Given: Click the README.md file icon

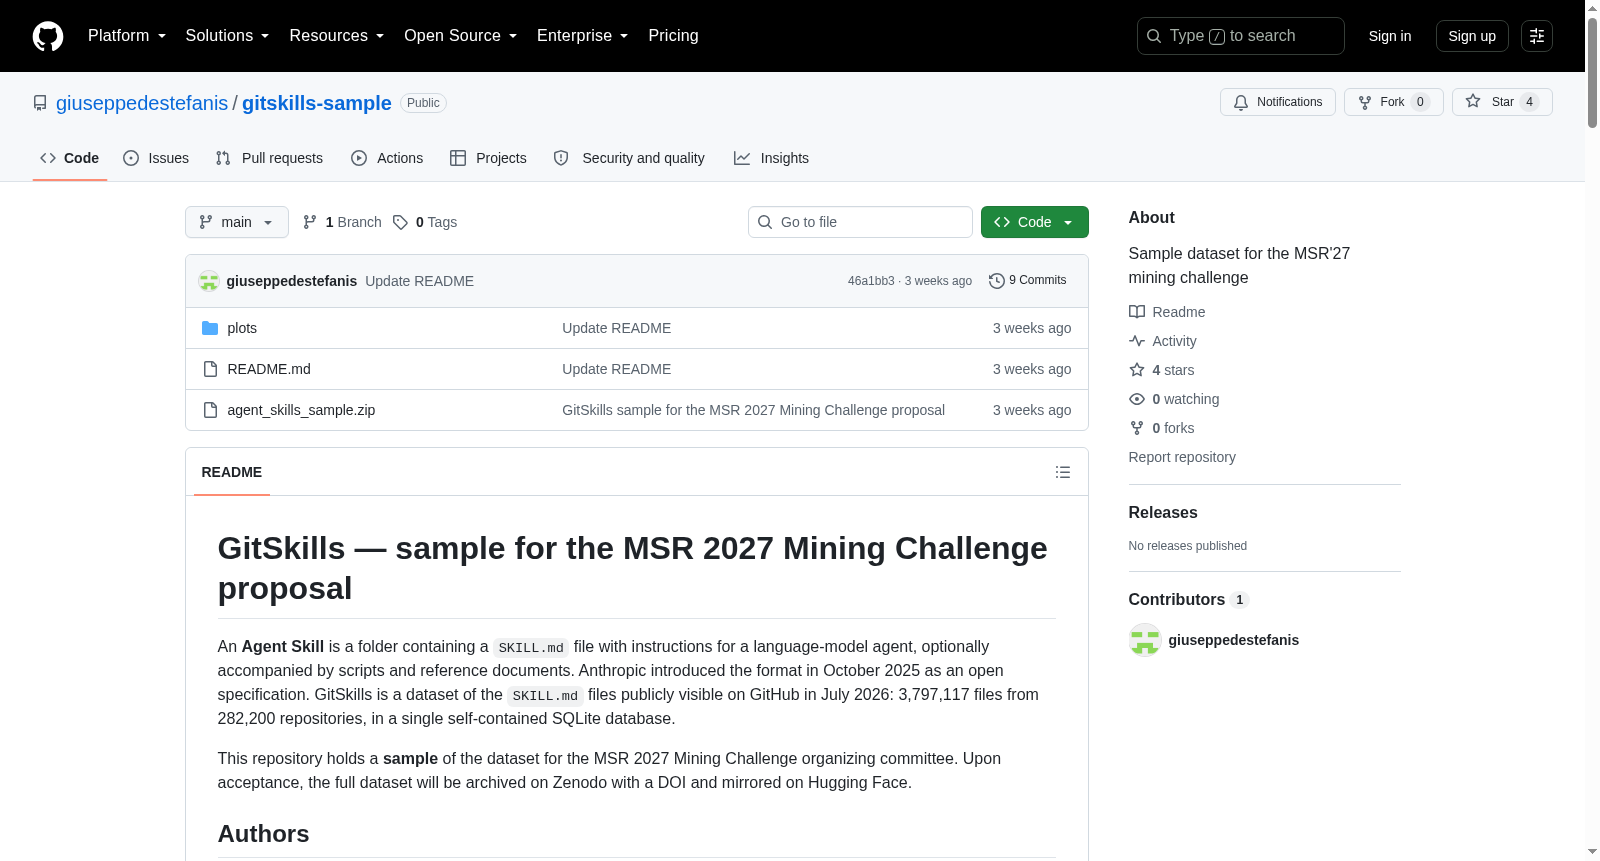Looking at the screenshot, I should pos(210,369).
